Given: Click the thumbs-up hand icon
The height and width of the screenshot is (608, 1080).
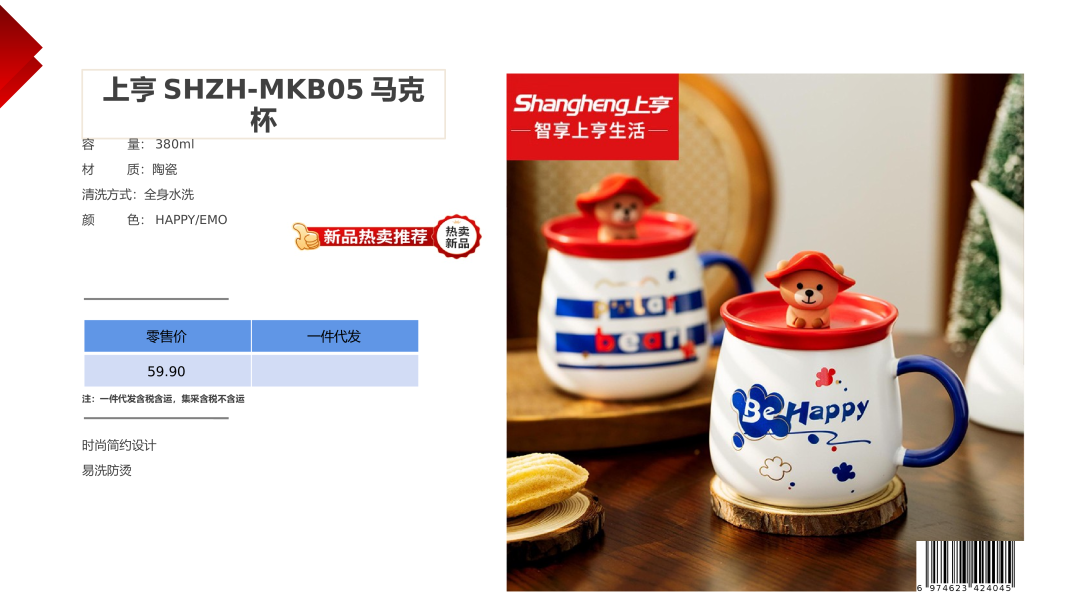Looking at the screenshot, I should click(304, 236).
